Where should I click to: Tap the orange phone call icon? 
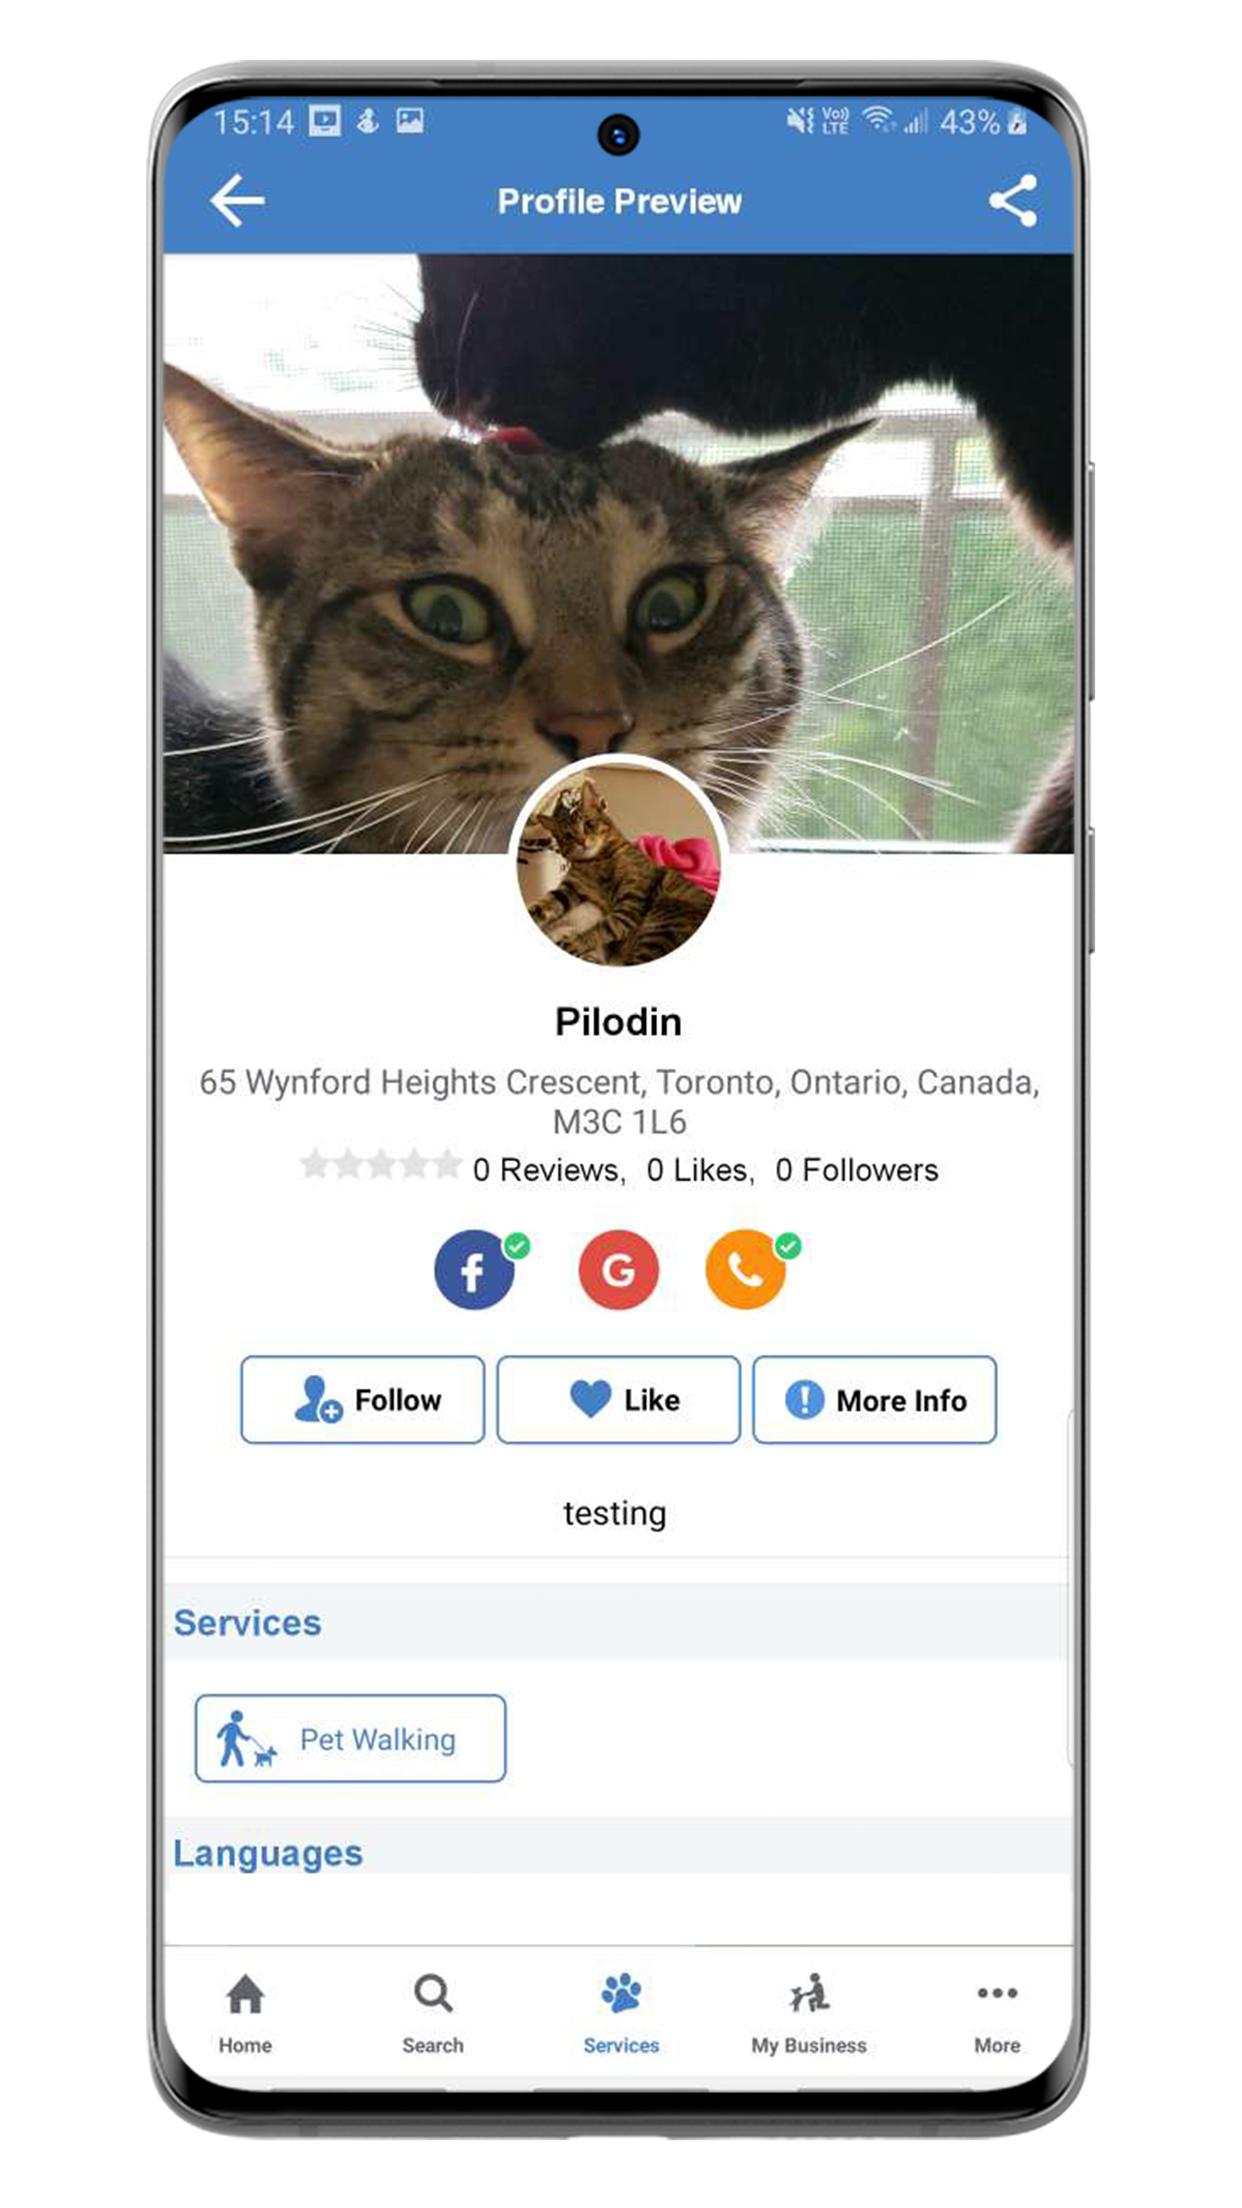point(746,1269)
